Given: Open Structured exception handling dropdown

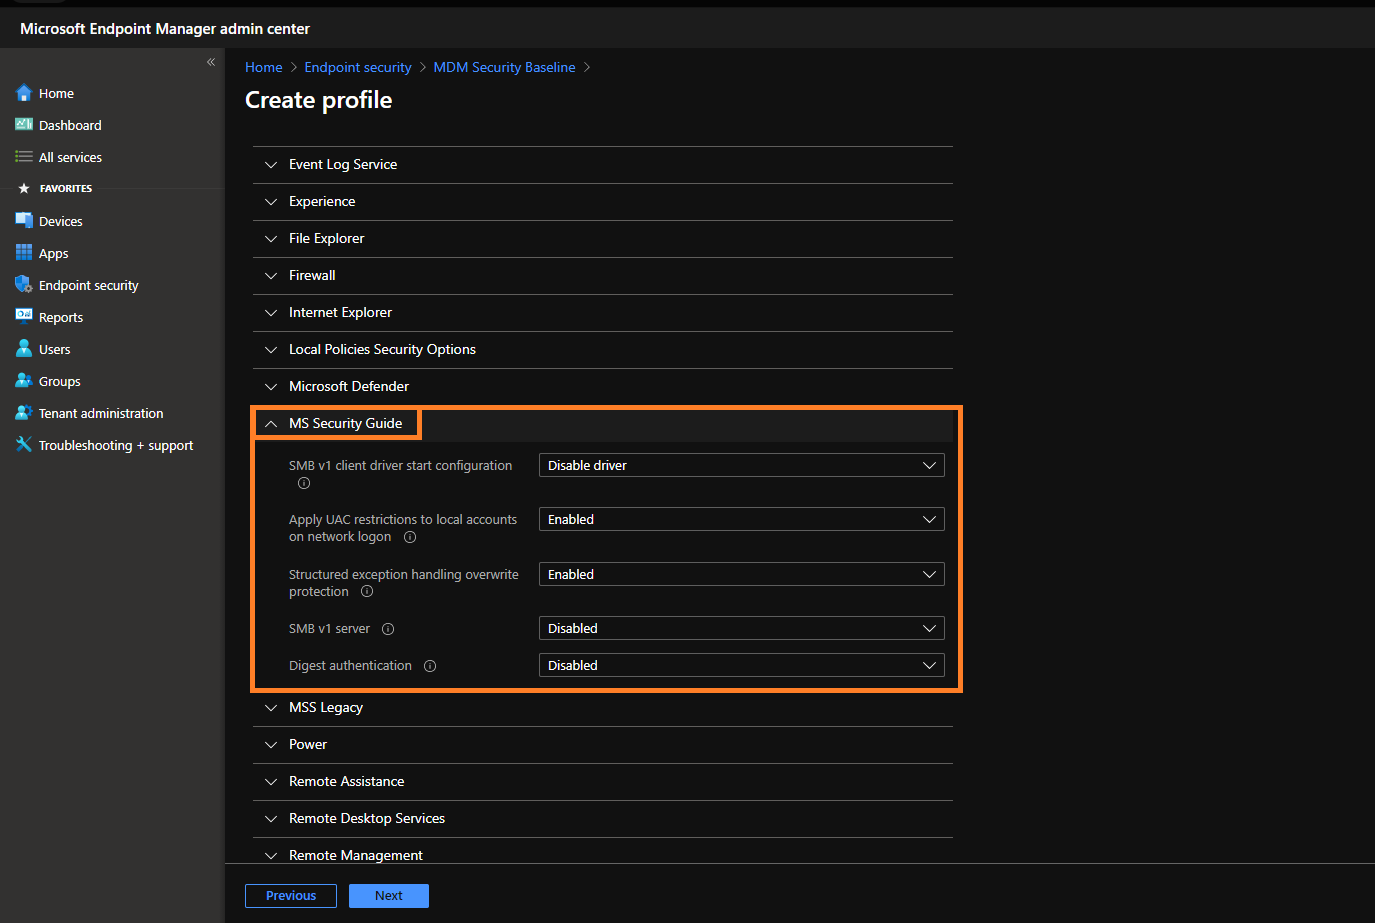Looking at the screenshot, I should (742, 574).
